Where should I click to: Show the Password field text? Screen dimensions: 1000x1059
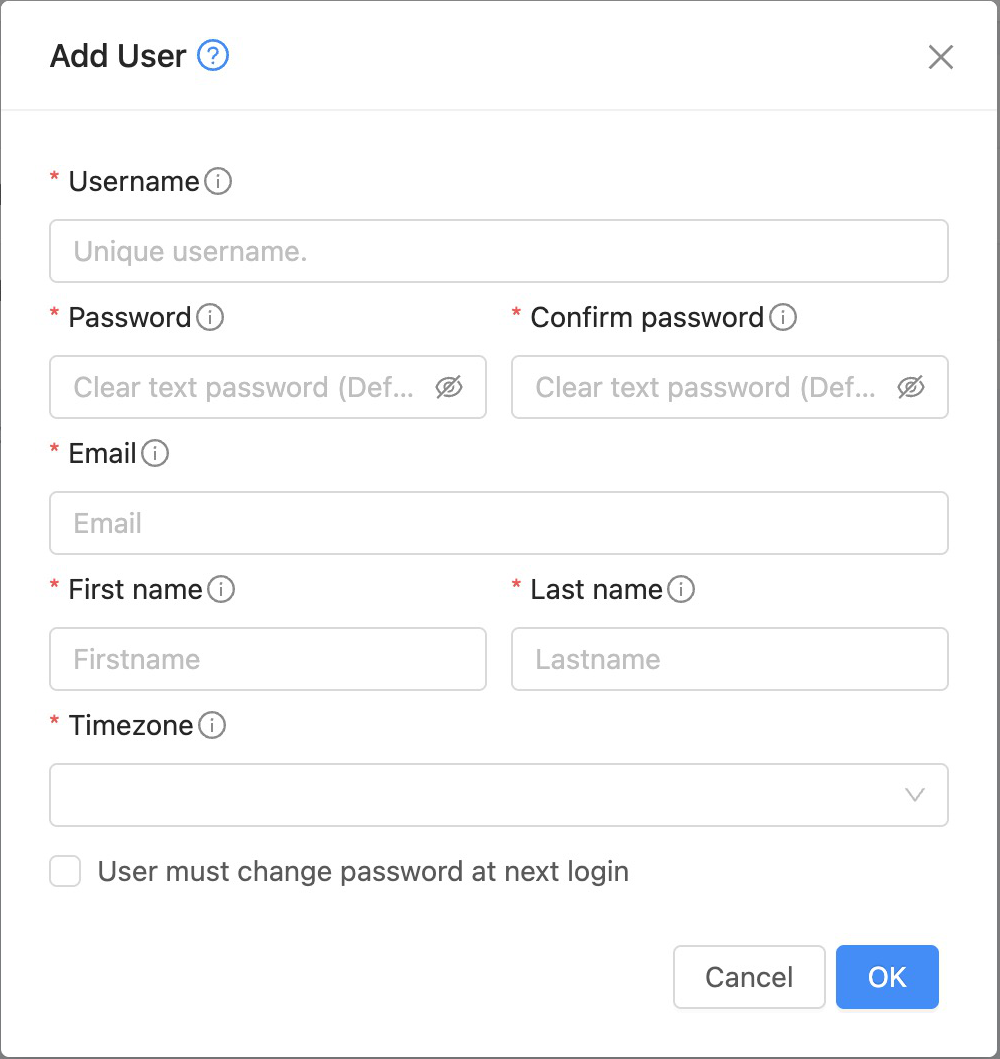[449, 387]
